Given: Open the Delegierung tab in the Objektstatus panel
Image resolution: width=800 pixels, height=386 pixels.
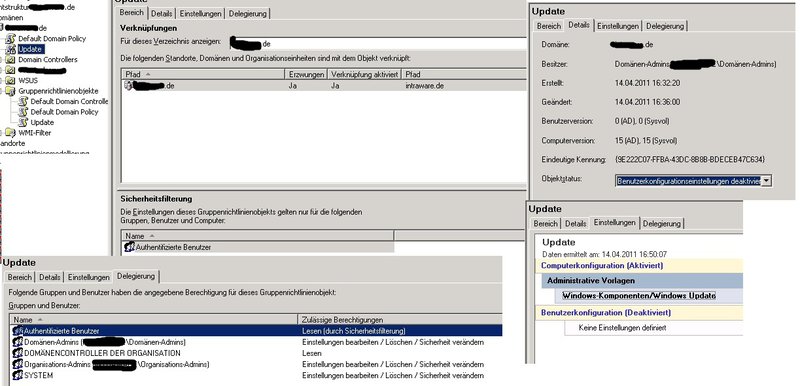Looking at the screenshot, I should pos(665,26).
